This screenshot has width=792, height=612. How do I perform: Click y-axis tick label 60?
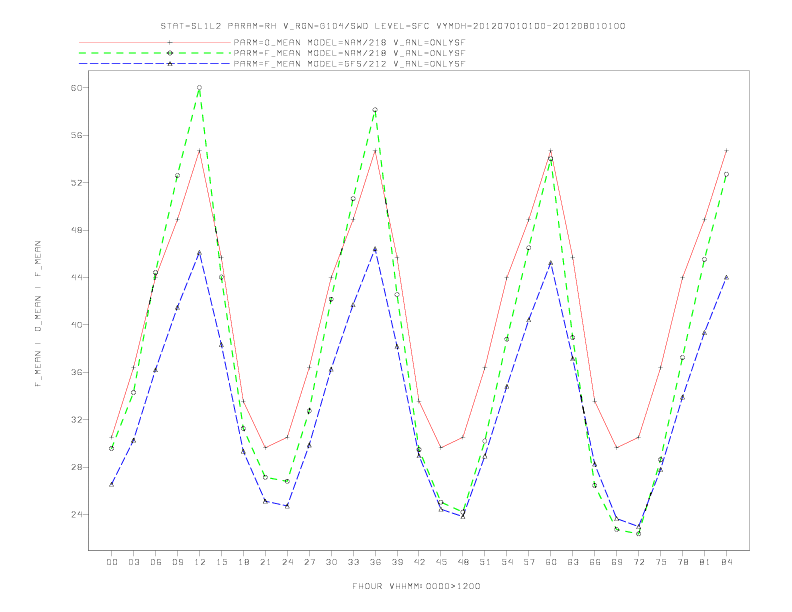pyautogui.click(x=76, y=87)
